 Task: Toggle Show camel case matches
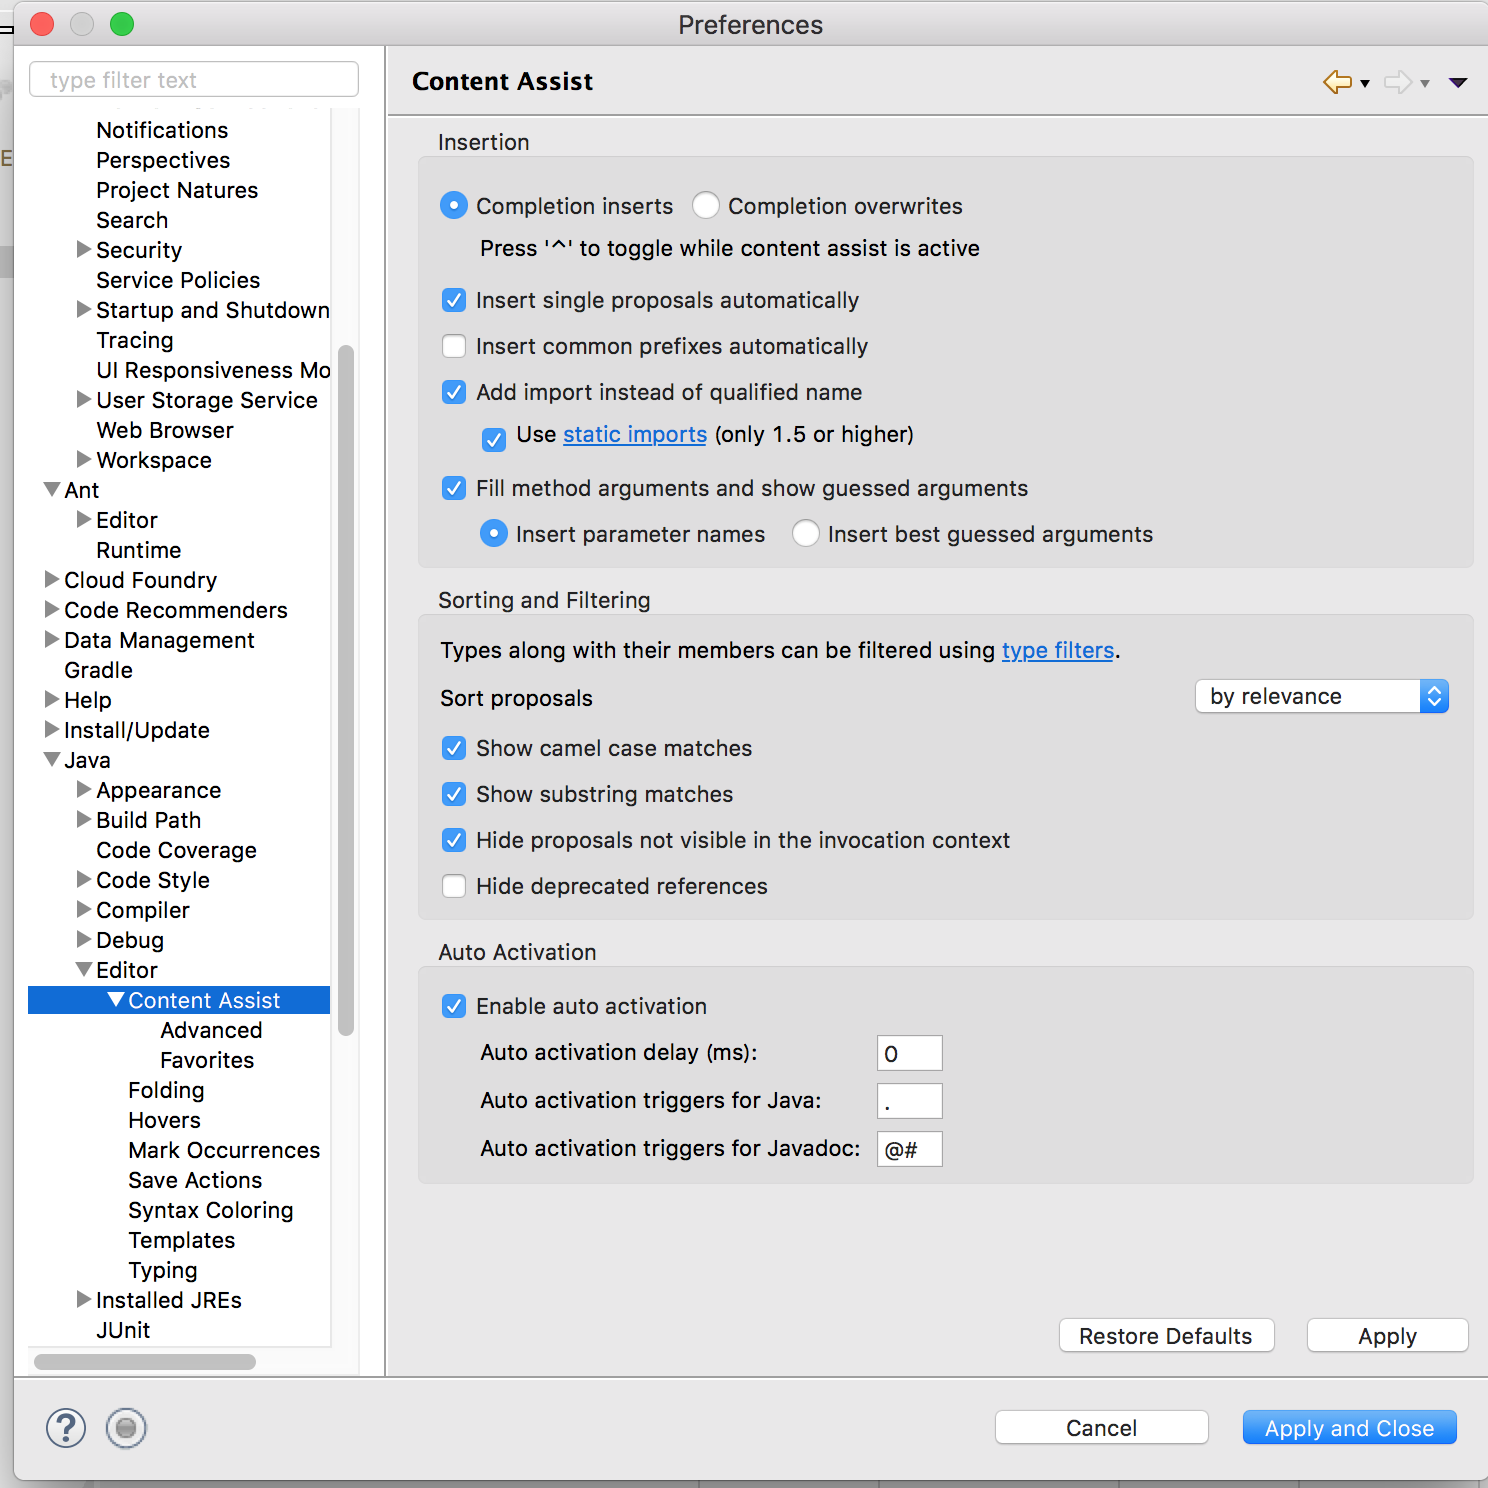(454, 748)
